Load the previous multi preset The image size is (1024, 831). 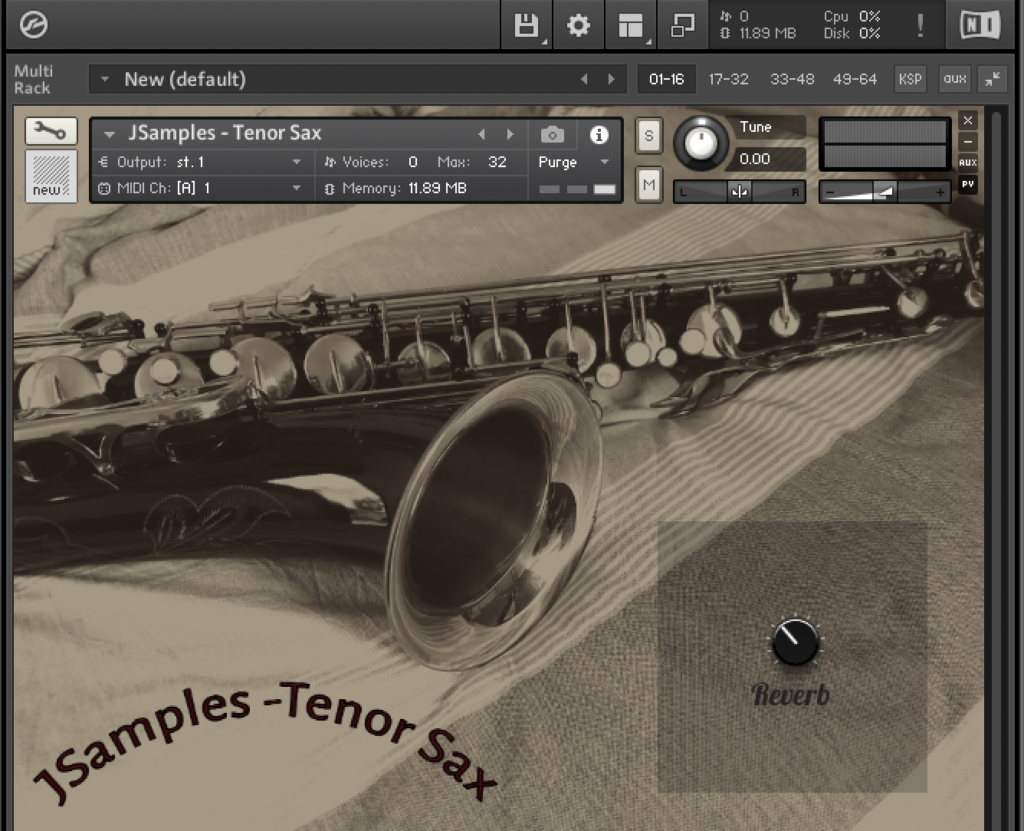coord(584,79)
